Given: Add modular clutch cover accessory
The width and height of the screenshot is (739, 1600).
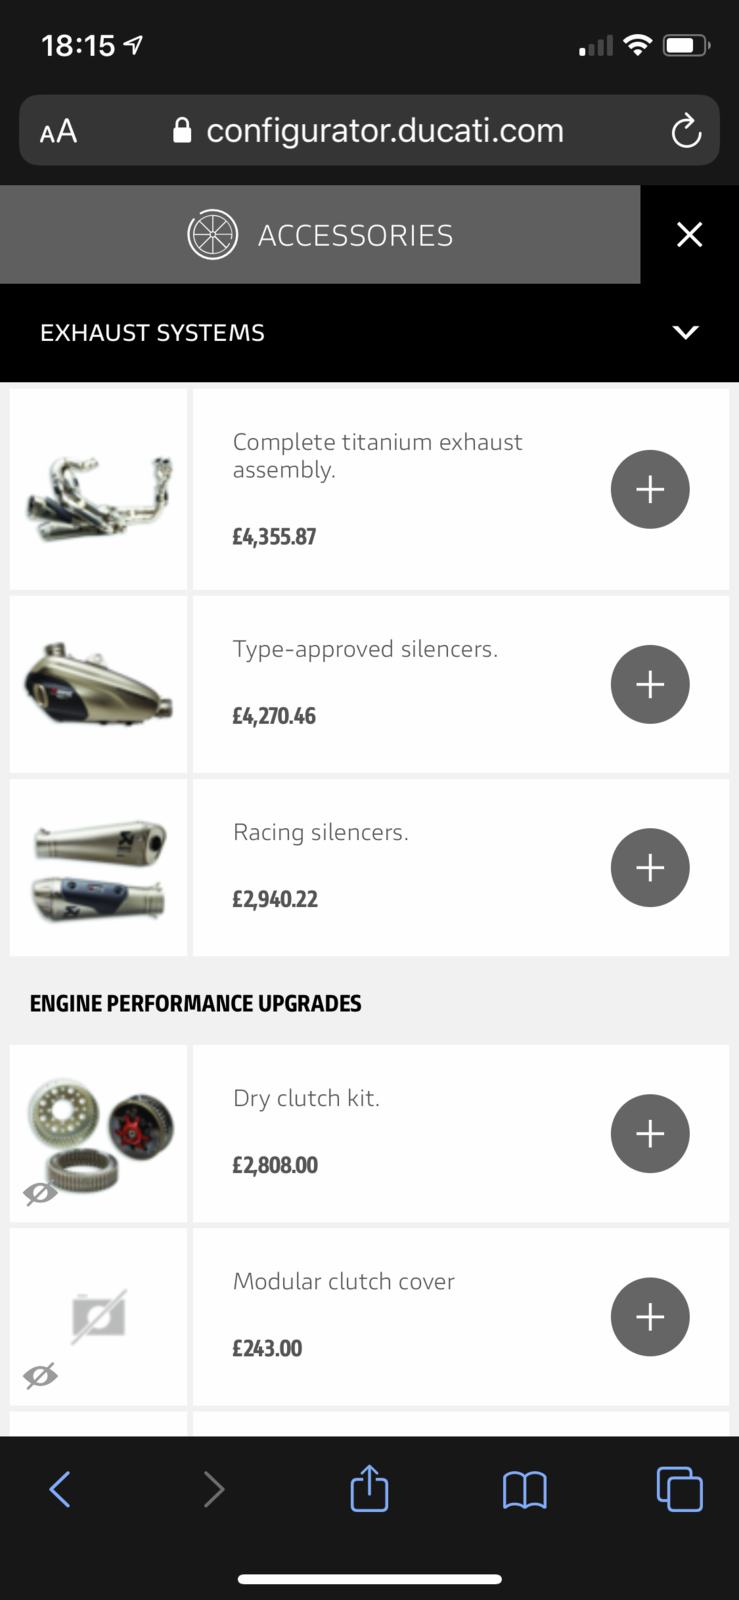Looking at the screenshot, I should 650,1316.
